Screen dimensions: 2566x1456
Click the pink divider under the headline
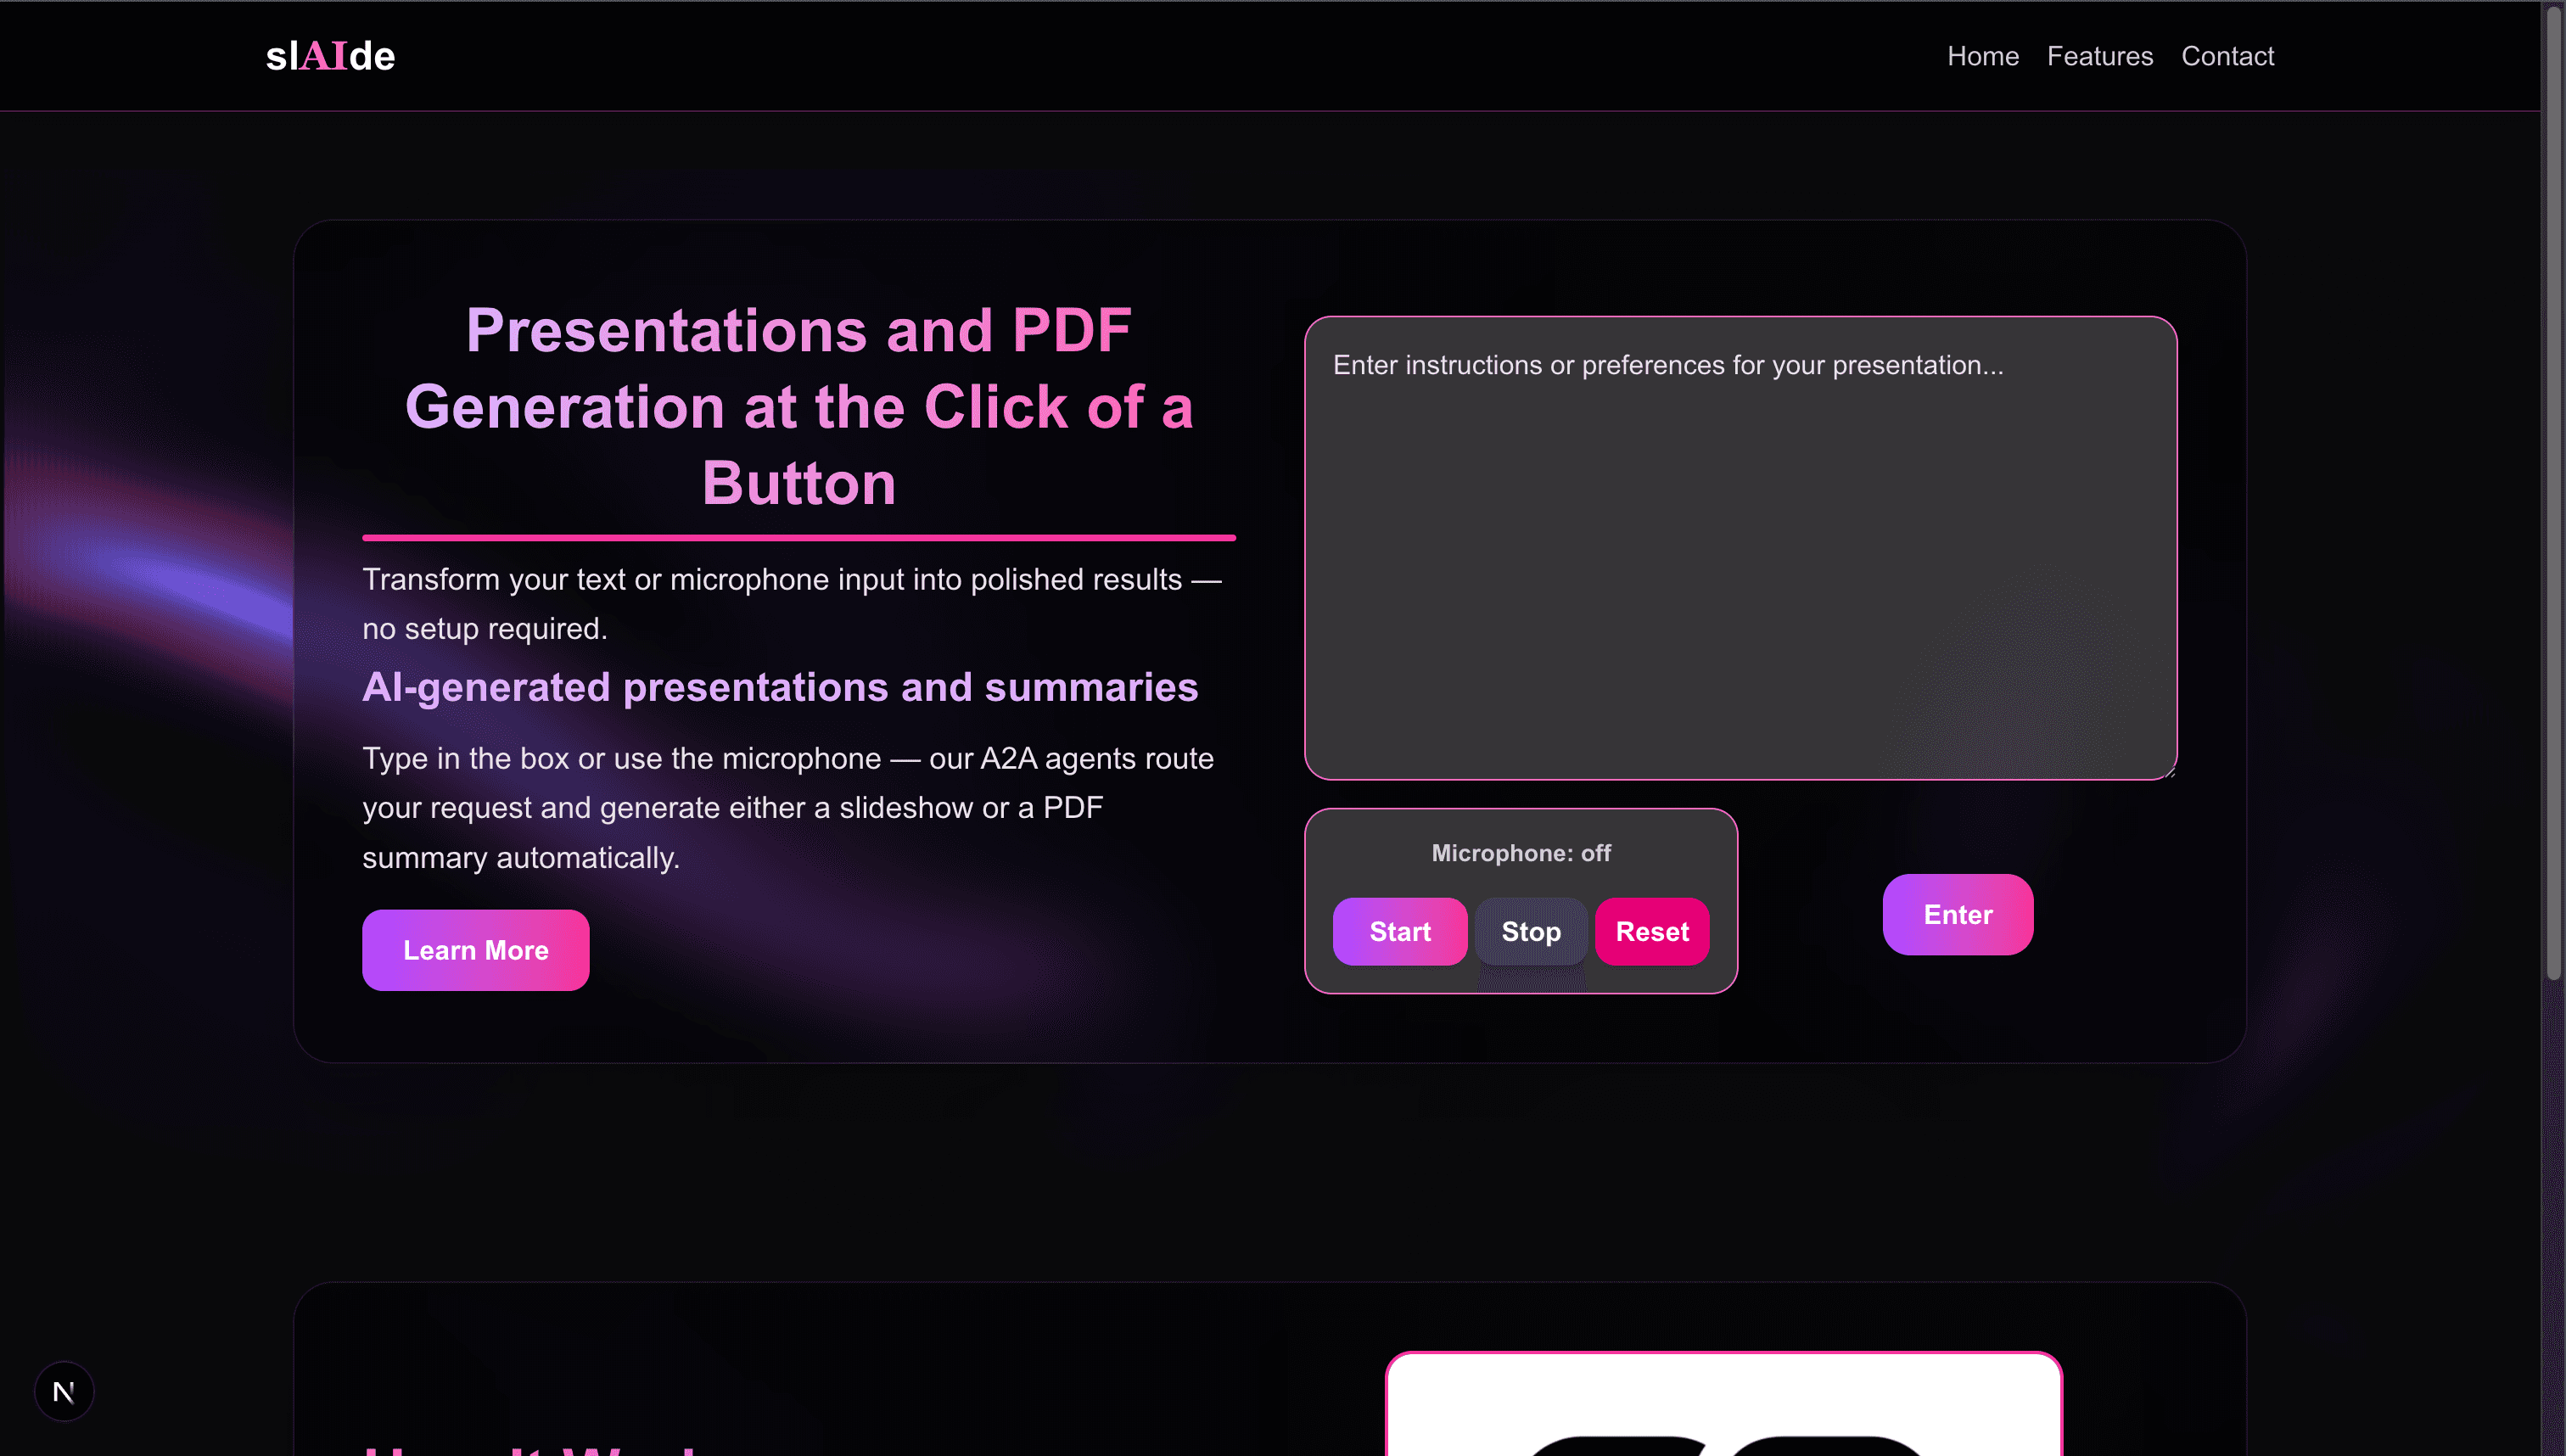[x=799, y=538]
